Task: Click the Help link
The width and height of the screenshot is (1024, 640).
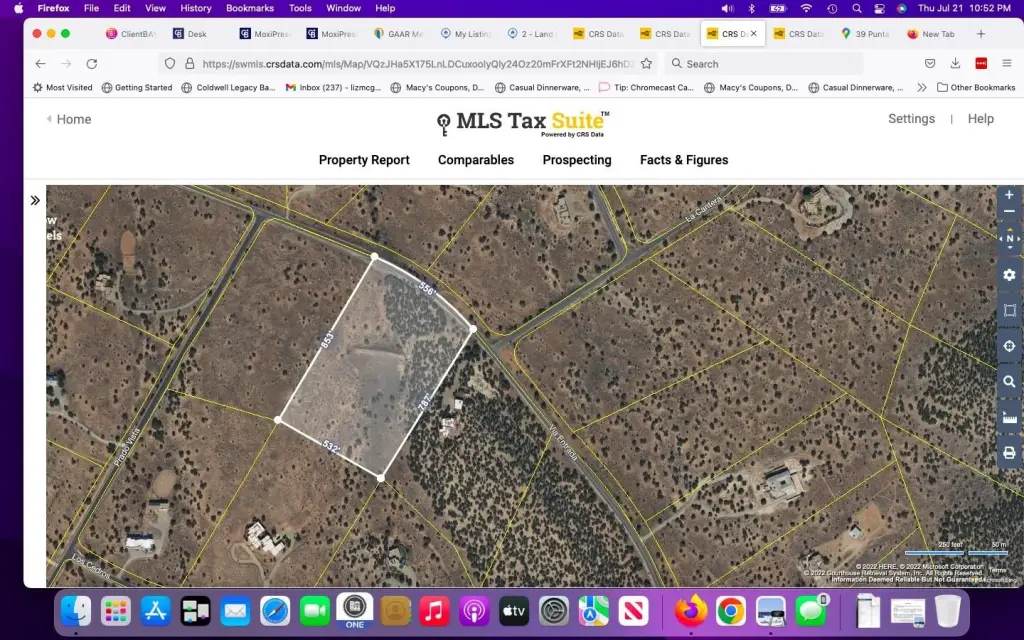Action: [981, 118]
